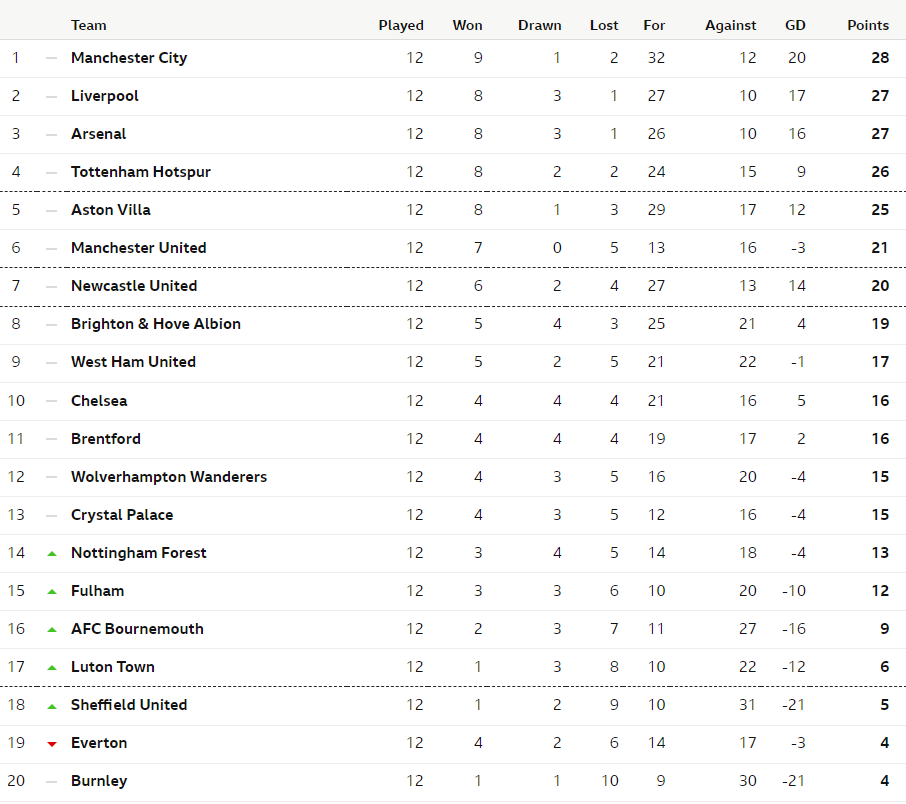The height and width of the screenshot is (804, 906).
Task: Click the green up arrow beside Nottingham Forest
Action: pyautogui.click(x=52, y=554)
